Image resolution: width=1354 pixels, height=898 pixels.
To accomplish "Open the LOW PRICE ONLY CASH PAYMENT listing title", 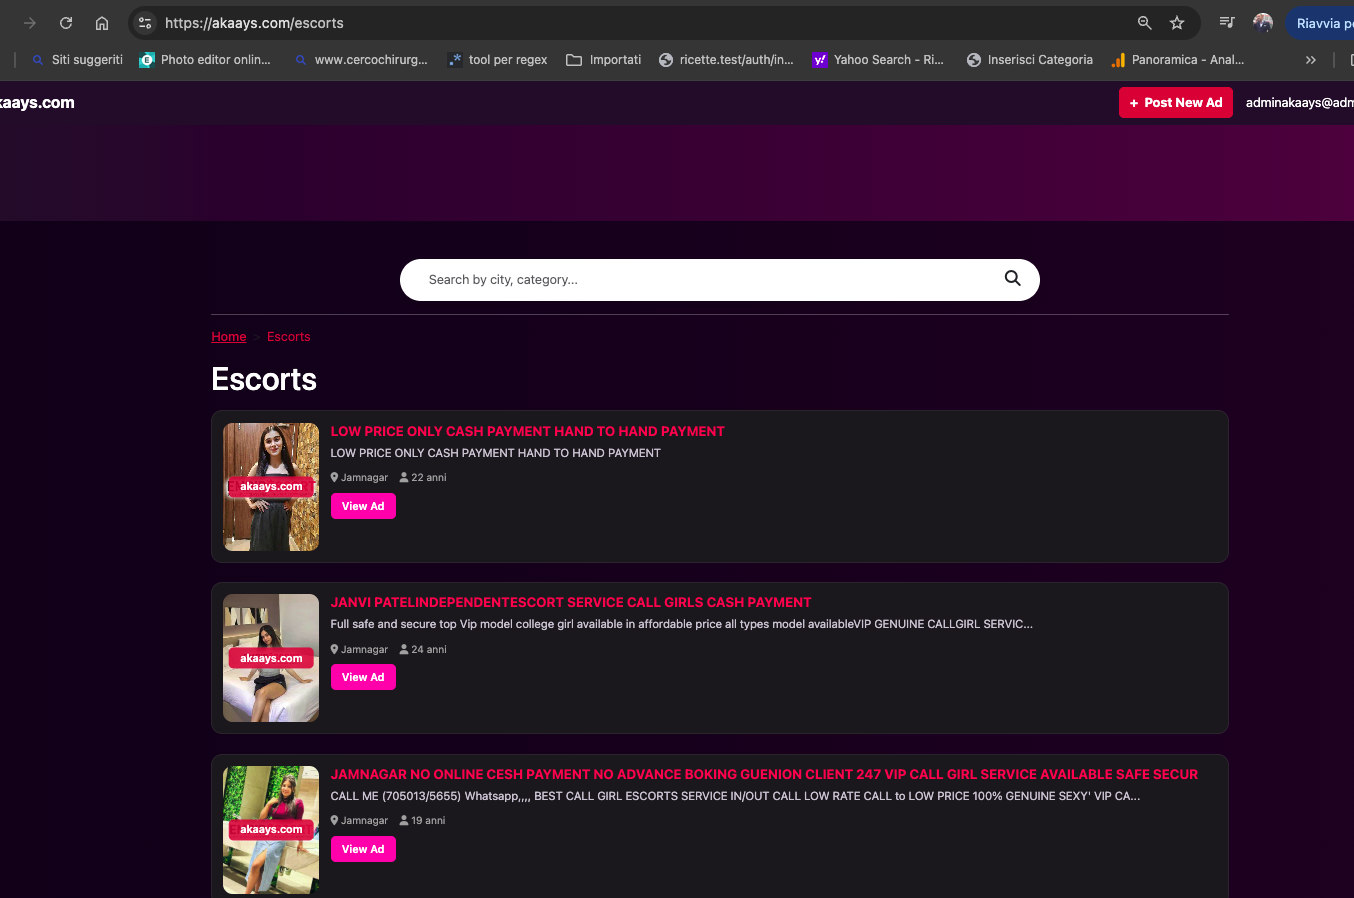I will pyautogui.click(x=527, y=431).
